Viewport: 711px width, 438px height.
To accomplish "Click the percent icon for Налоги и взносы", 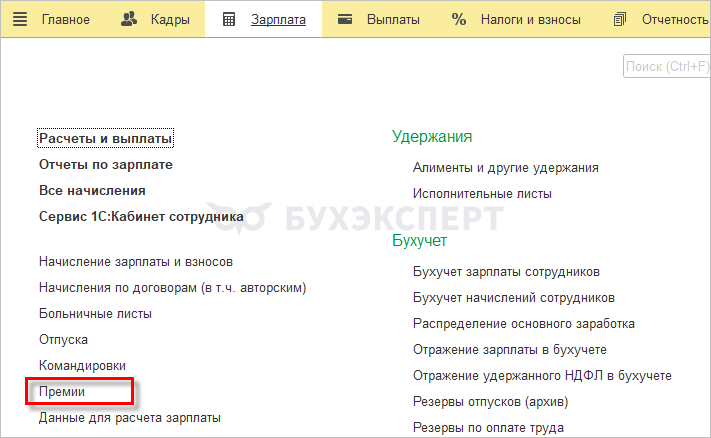I will tap(459, 19).
